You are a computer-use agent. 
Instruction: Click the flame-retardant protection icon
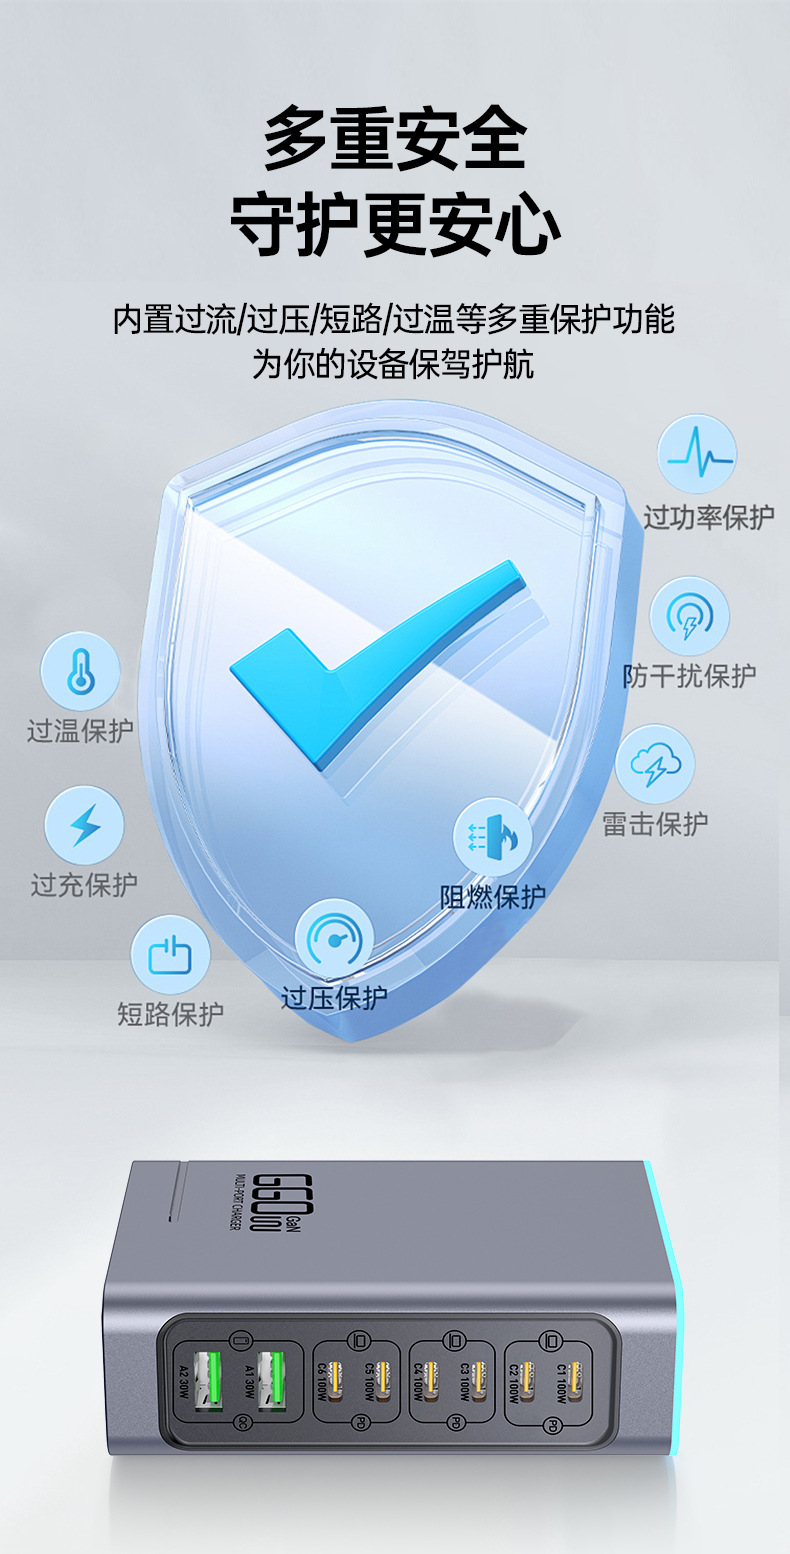tap(493, 837)
